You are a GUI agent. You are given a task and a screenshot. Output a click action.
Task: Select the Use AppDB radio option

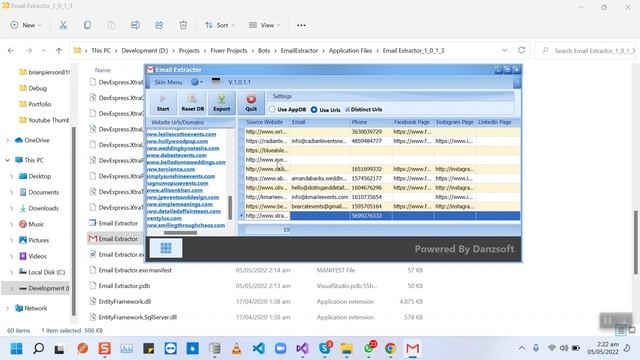[x=287, y=109]
